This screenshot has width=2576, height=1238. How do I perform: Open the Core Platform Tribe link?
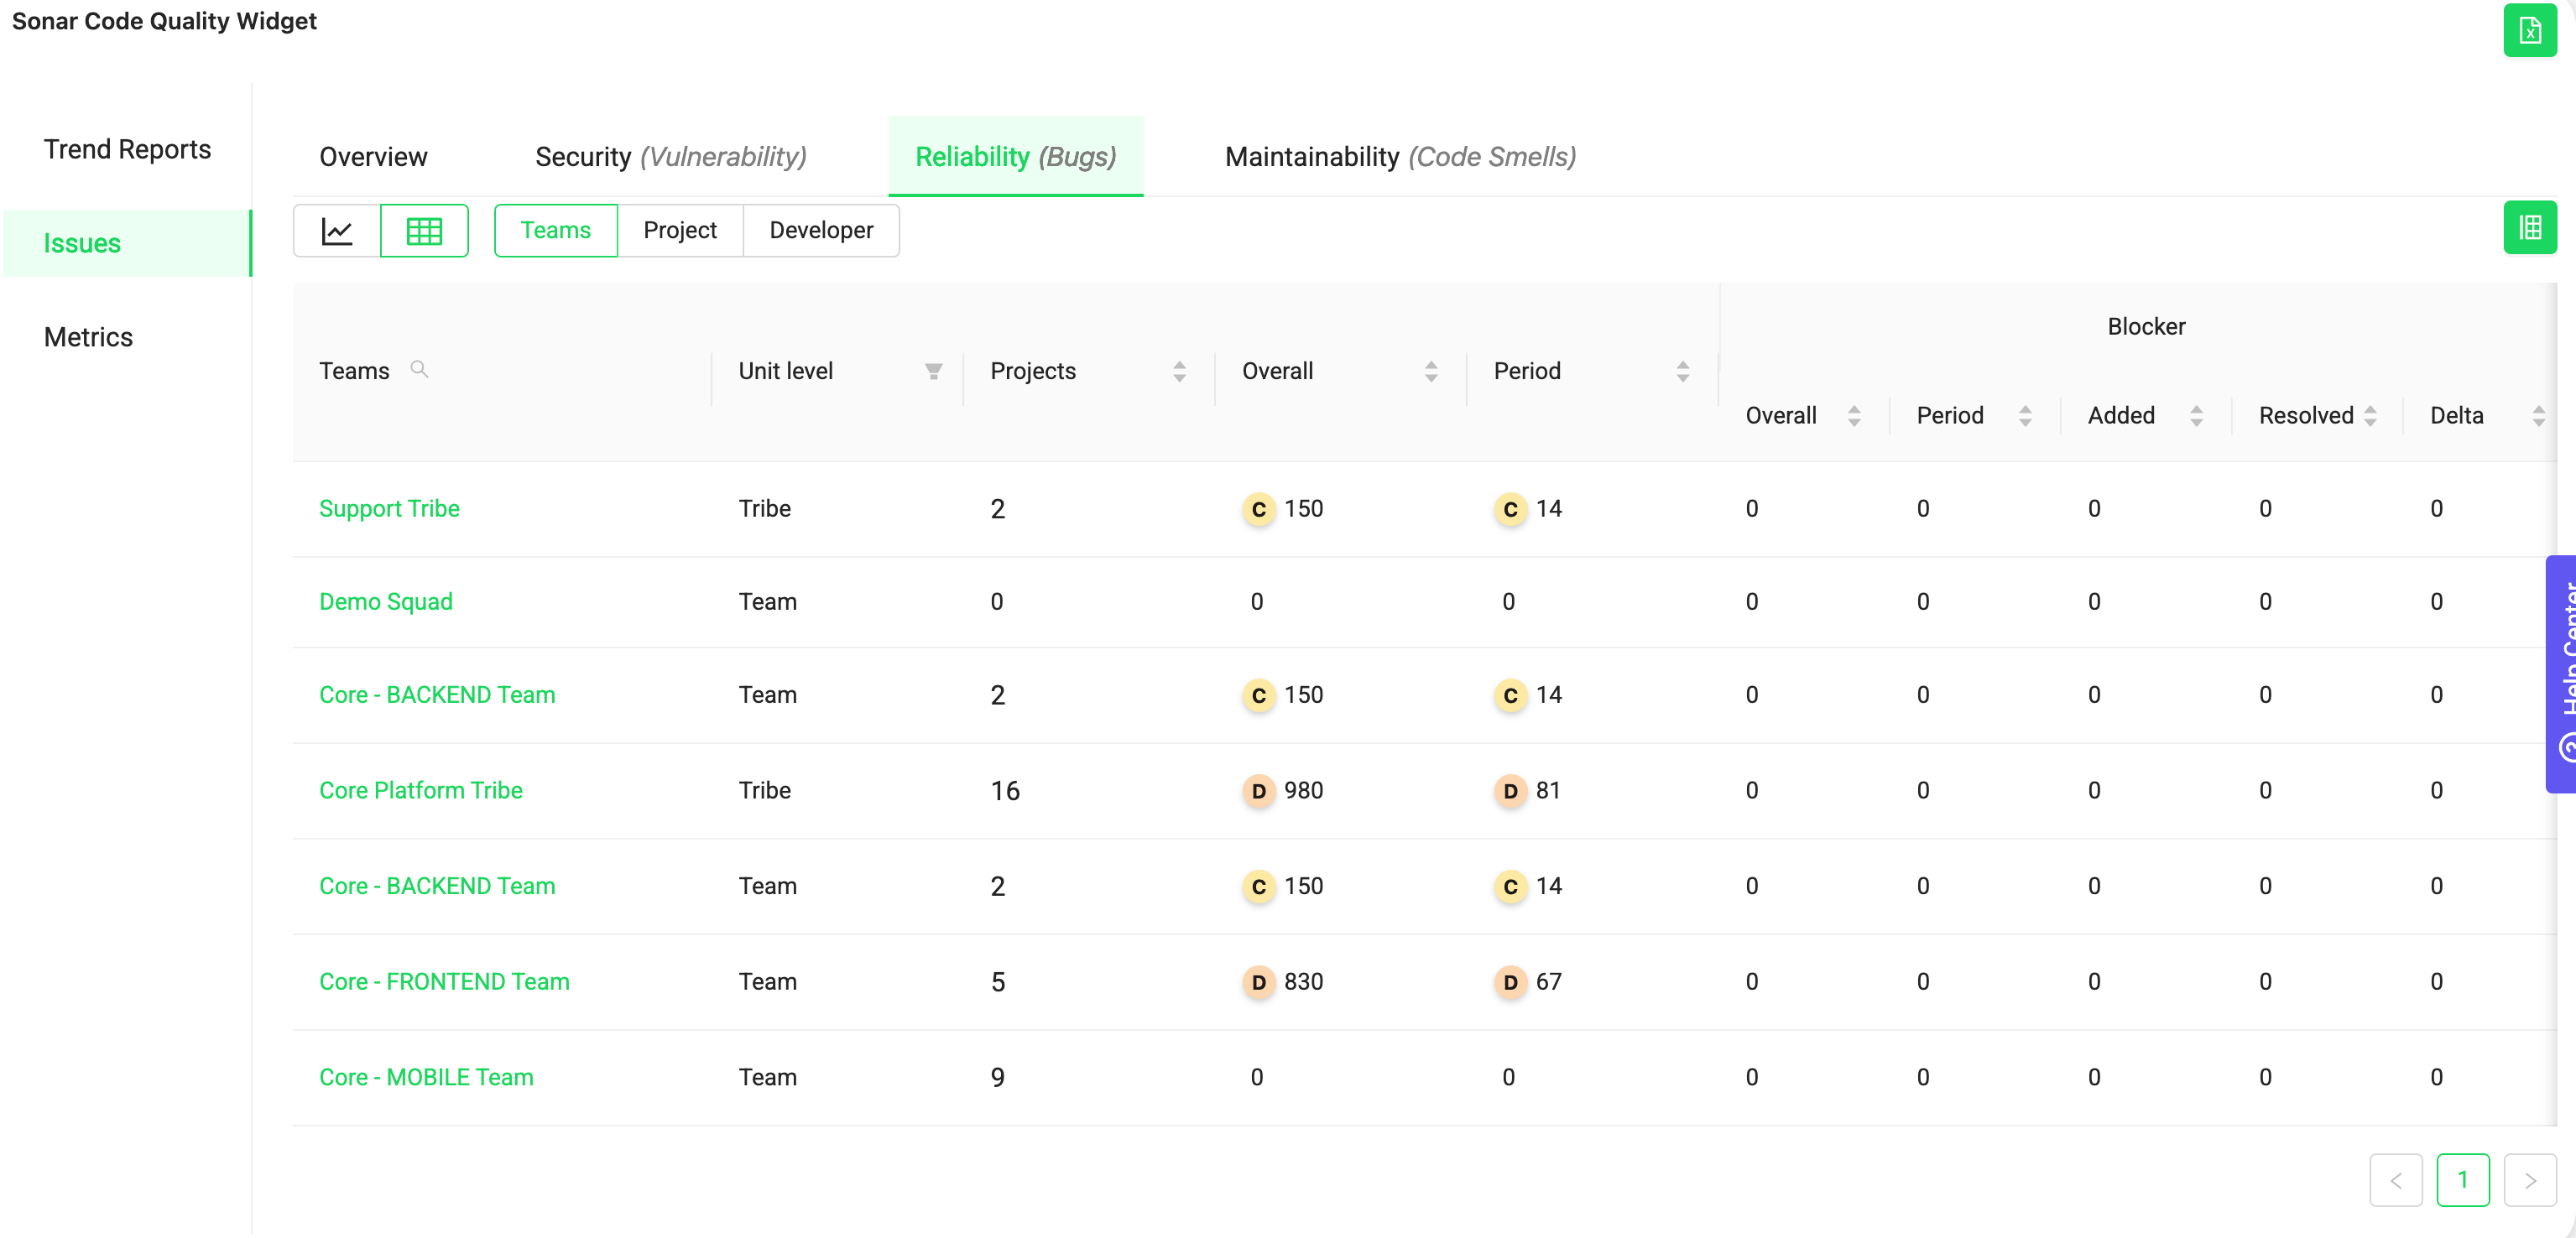tap(420, 790)
